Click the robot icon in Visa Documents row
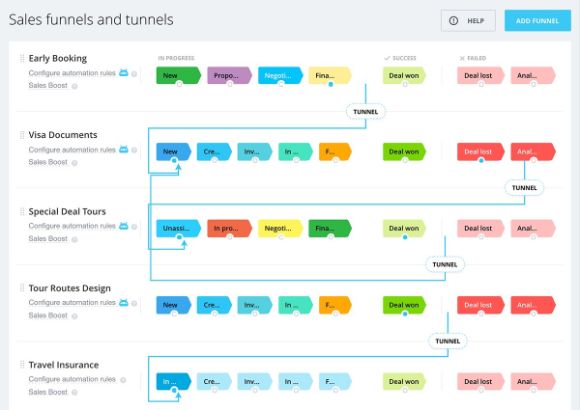This screenshot has height=410, width=580. (x=124, y=149)
